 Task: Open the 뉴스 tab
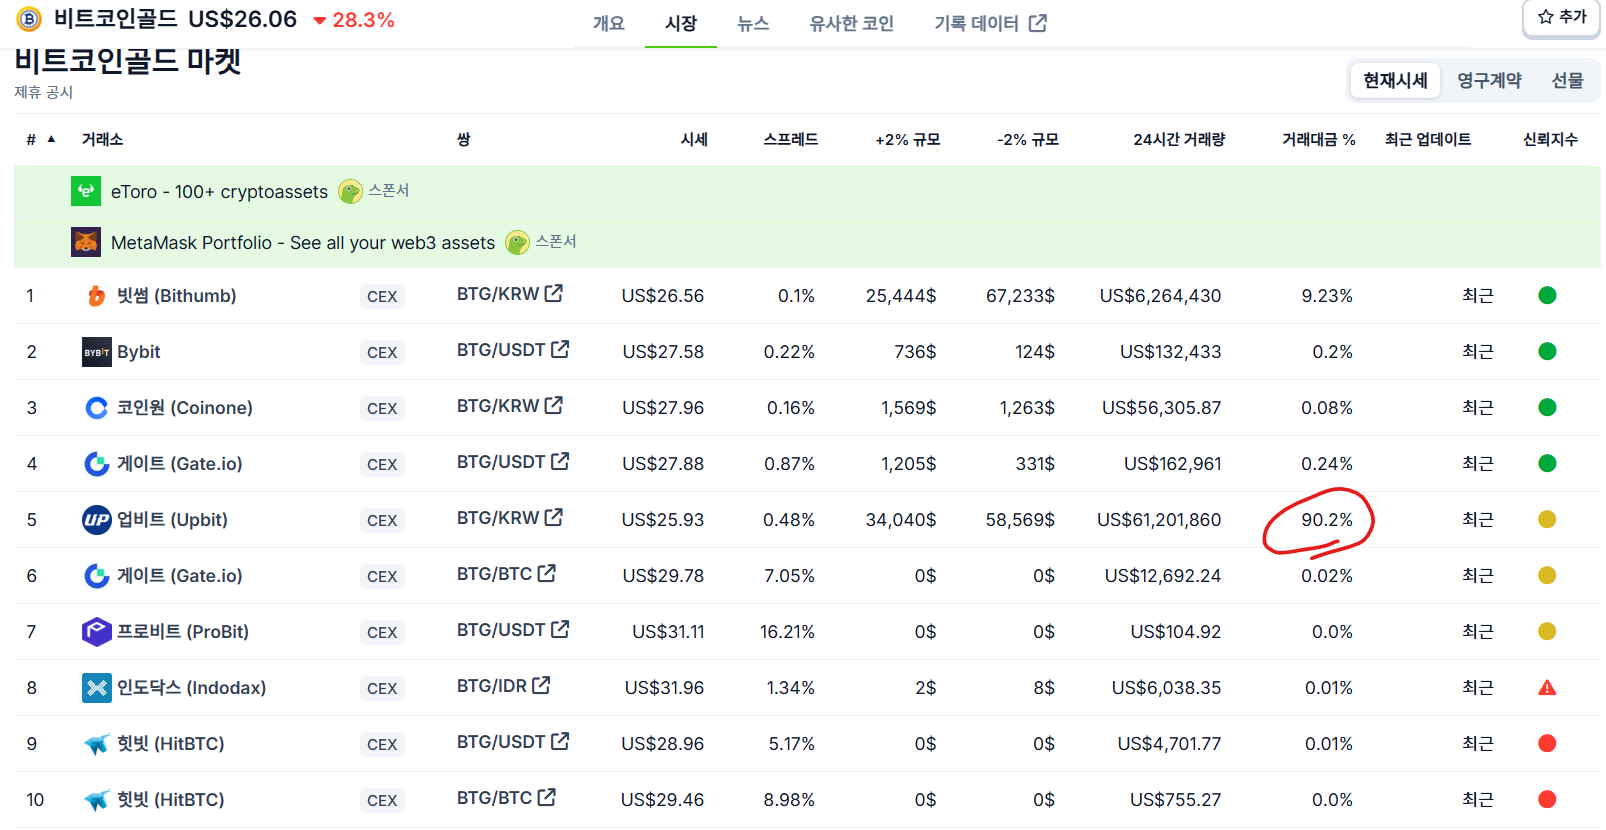click(753, 23)
